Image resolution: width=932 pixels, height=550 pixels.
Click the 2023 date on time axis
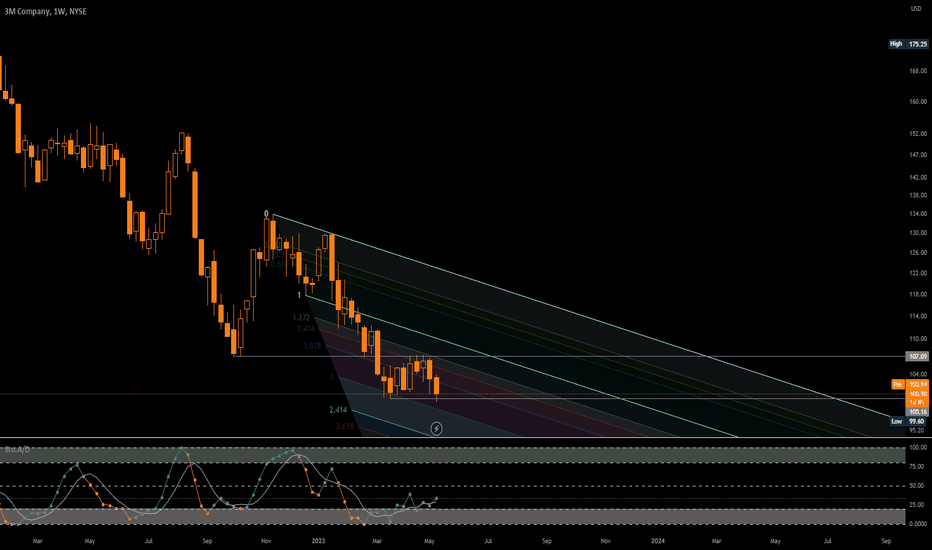tap(318, 541)
